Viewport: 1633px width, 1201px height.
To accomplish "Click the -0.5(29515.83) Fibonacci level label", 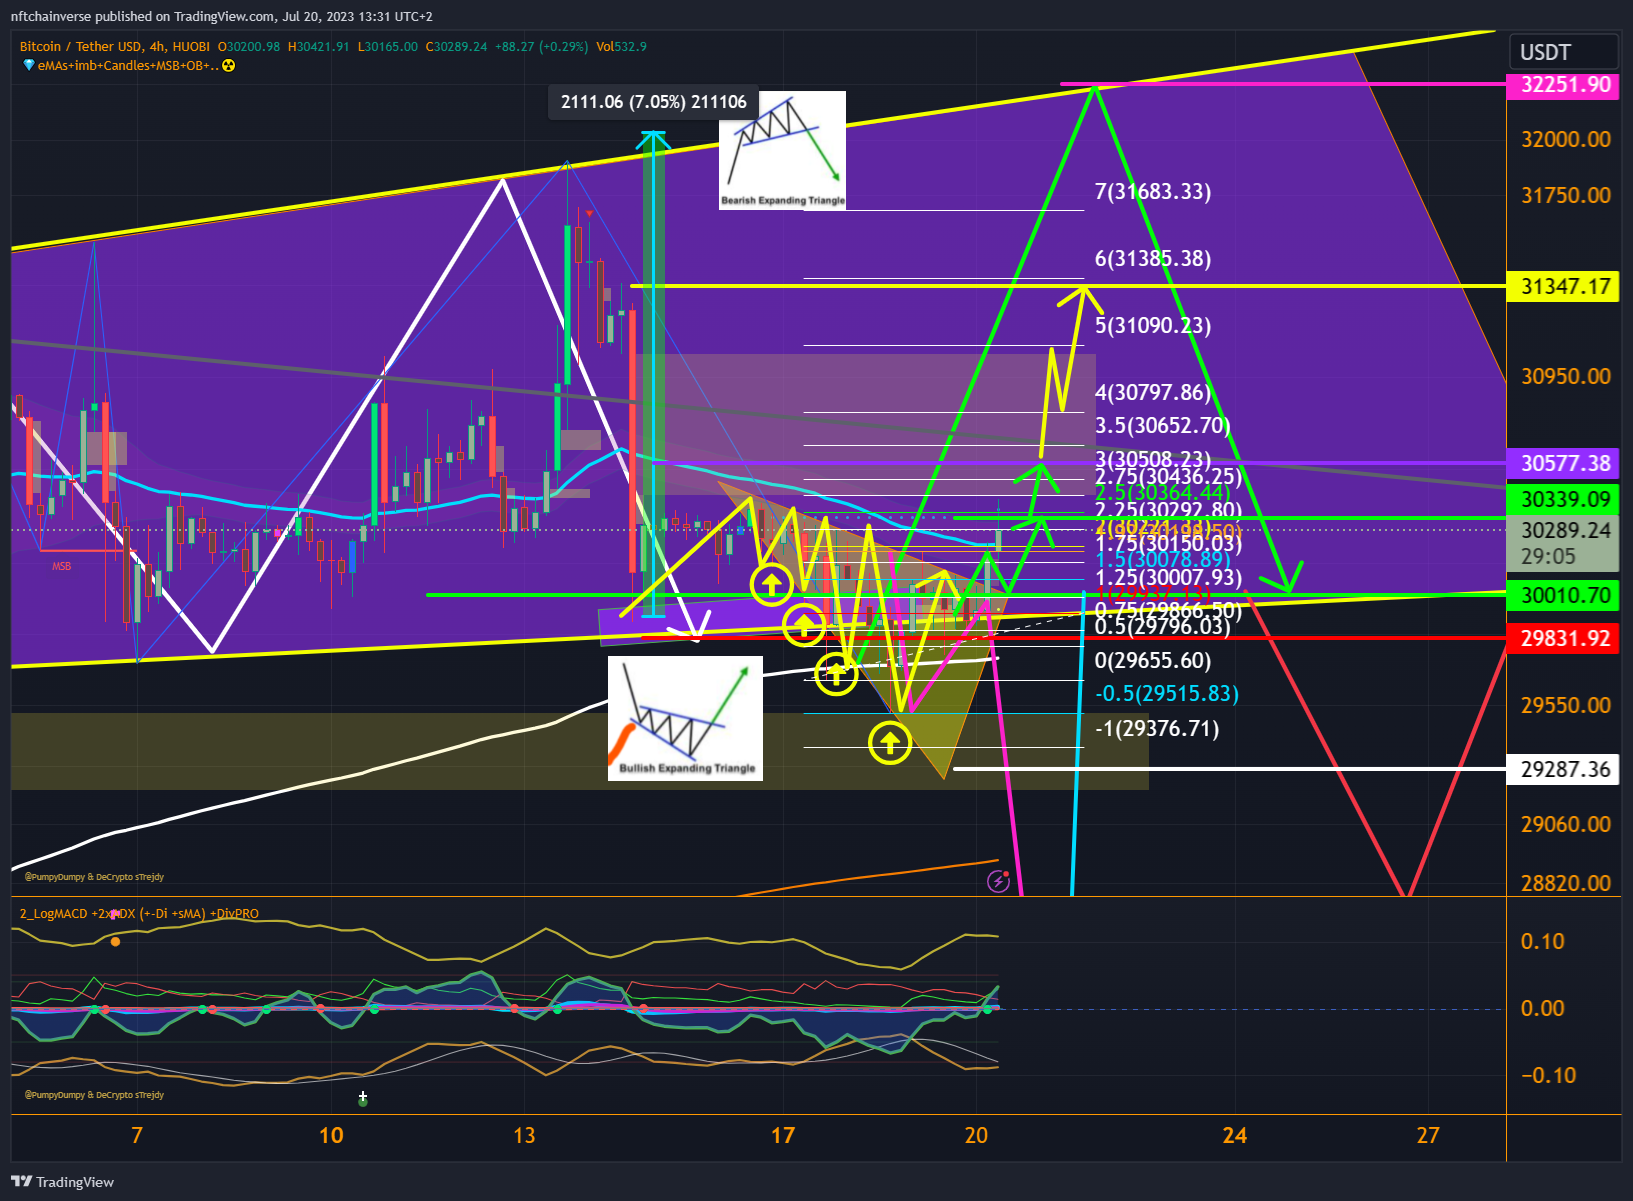I will 1167,694.
